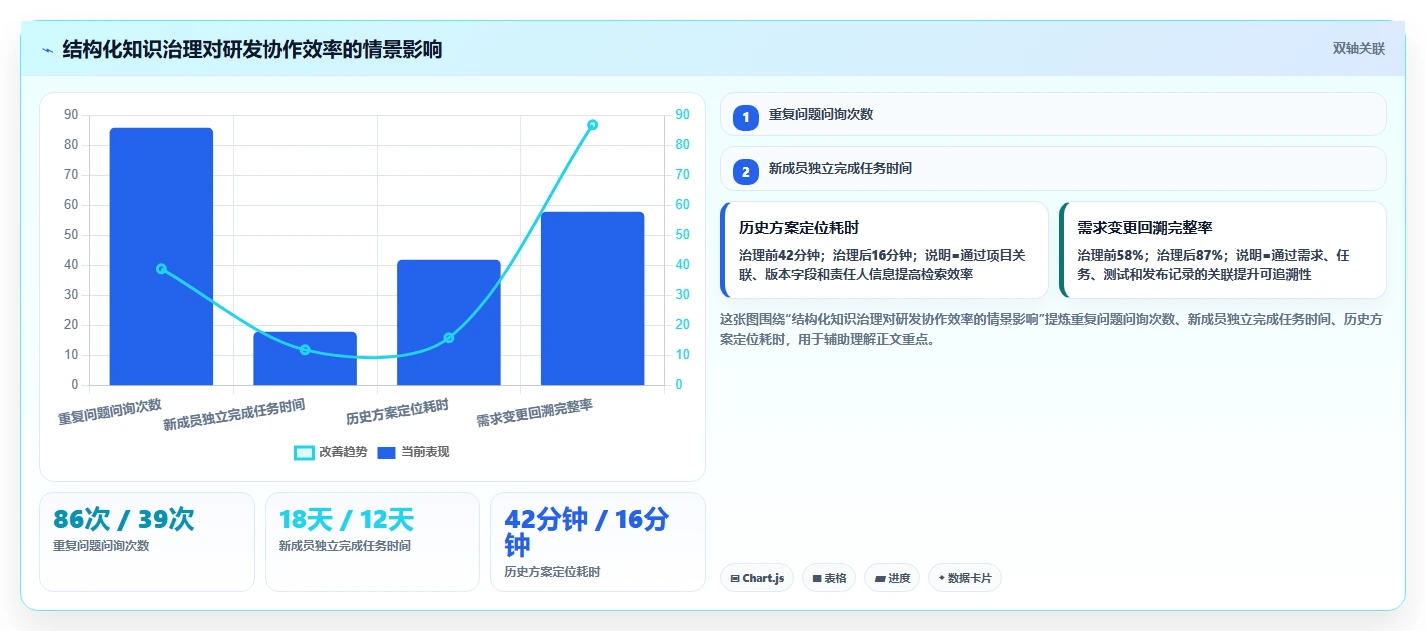1426x631 pixels.
Task: Click the bar for 历史方案定位耗时
Action: pyautogui.click(x=449, y=322)
